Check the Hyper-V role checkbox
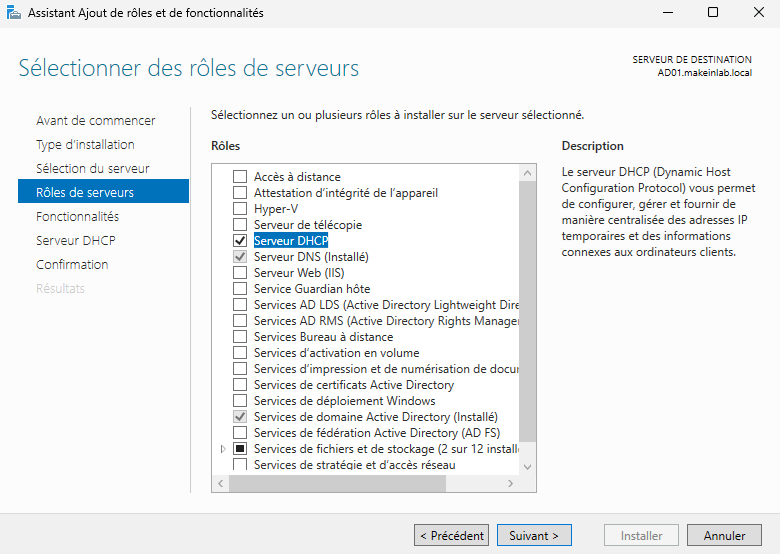780x554 pixels. pyautogui.click(x=240, y=209)
